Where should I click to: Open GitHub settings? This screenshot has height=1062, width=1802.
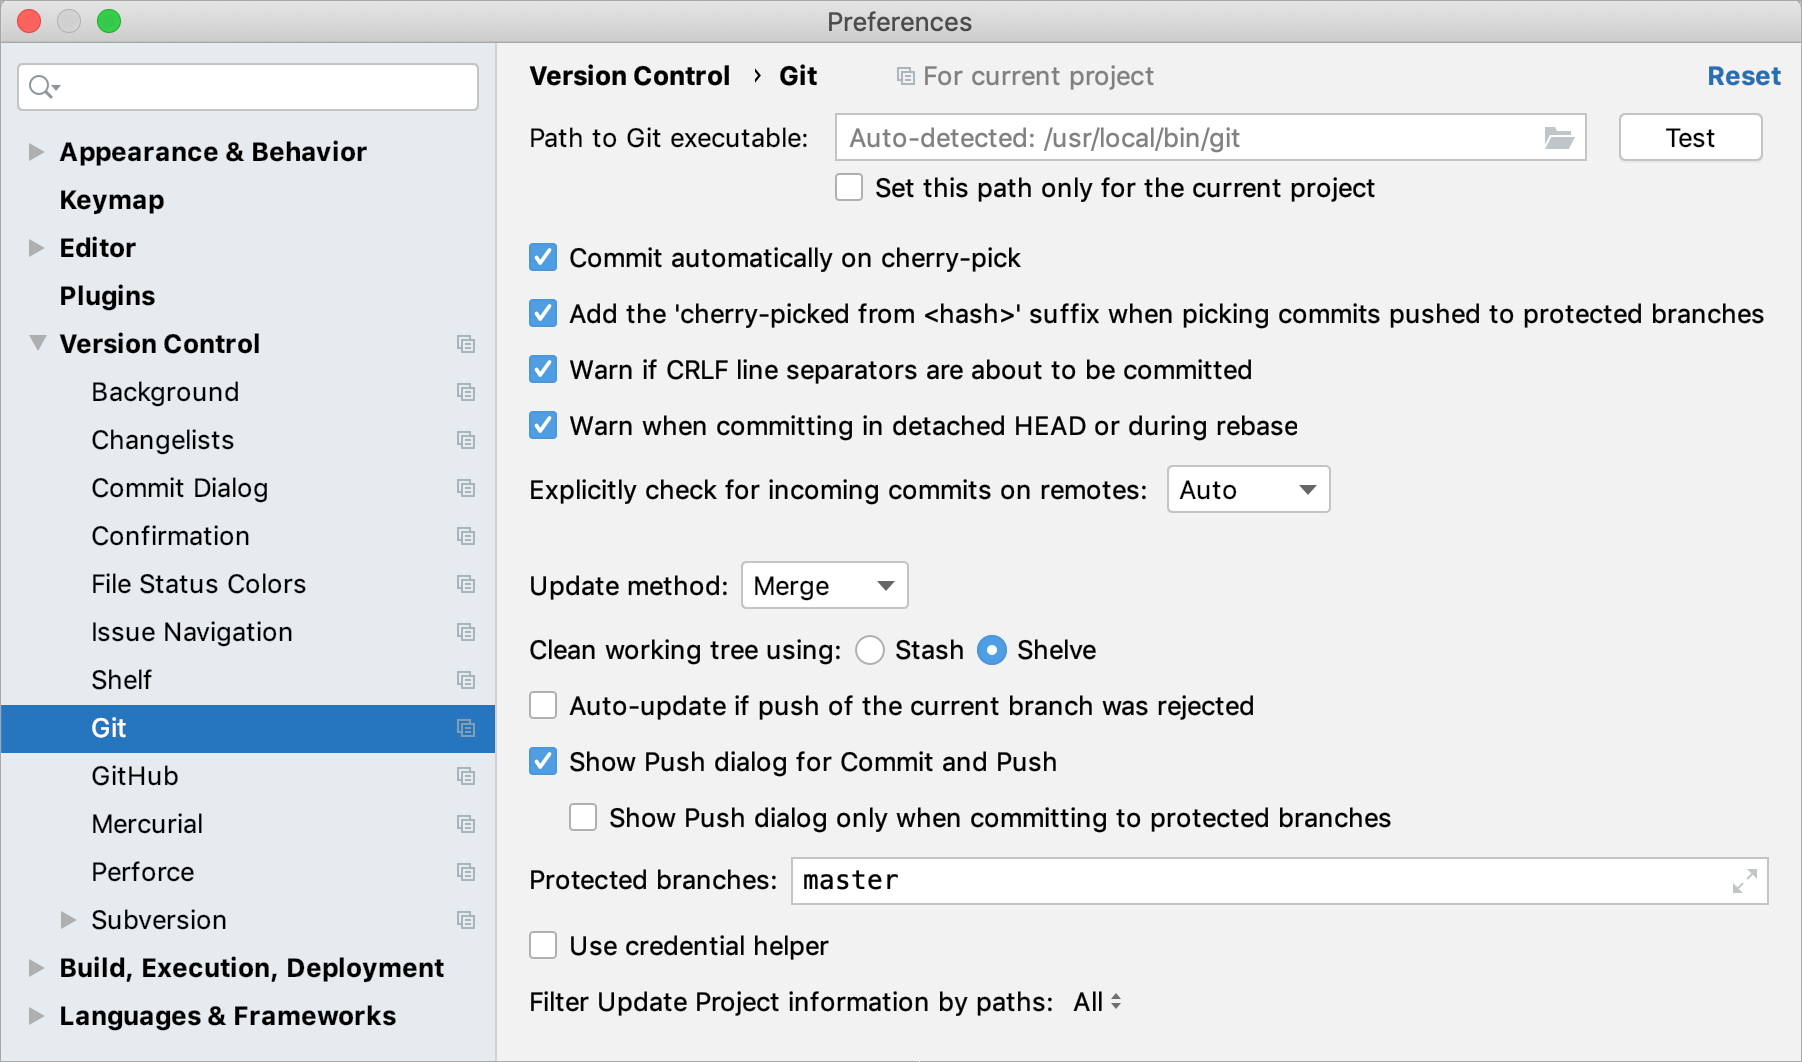pos(135,776)
